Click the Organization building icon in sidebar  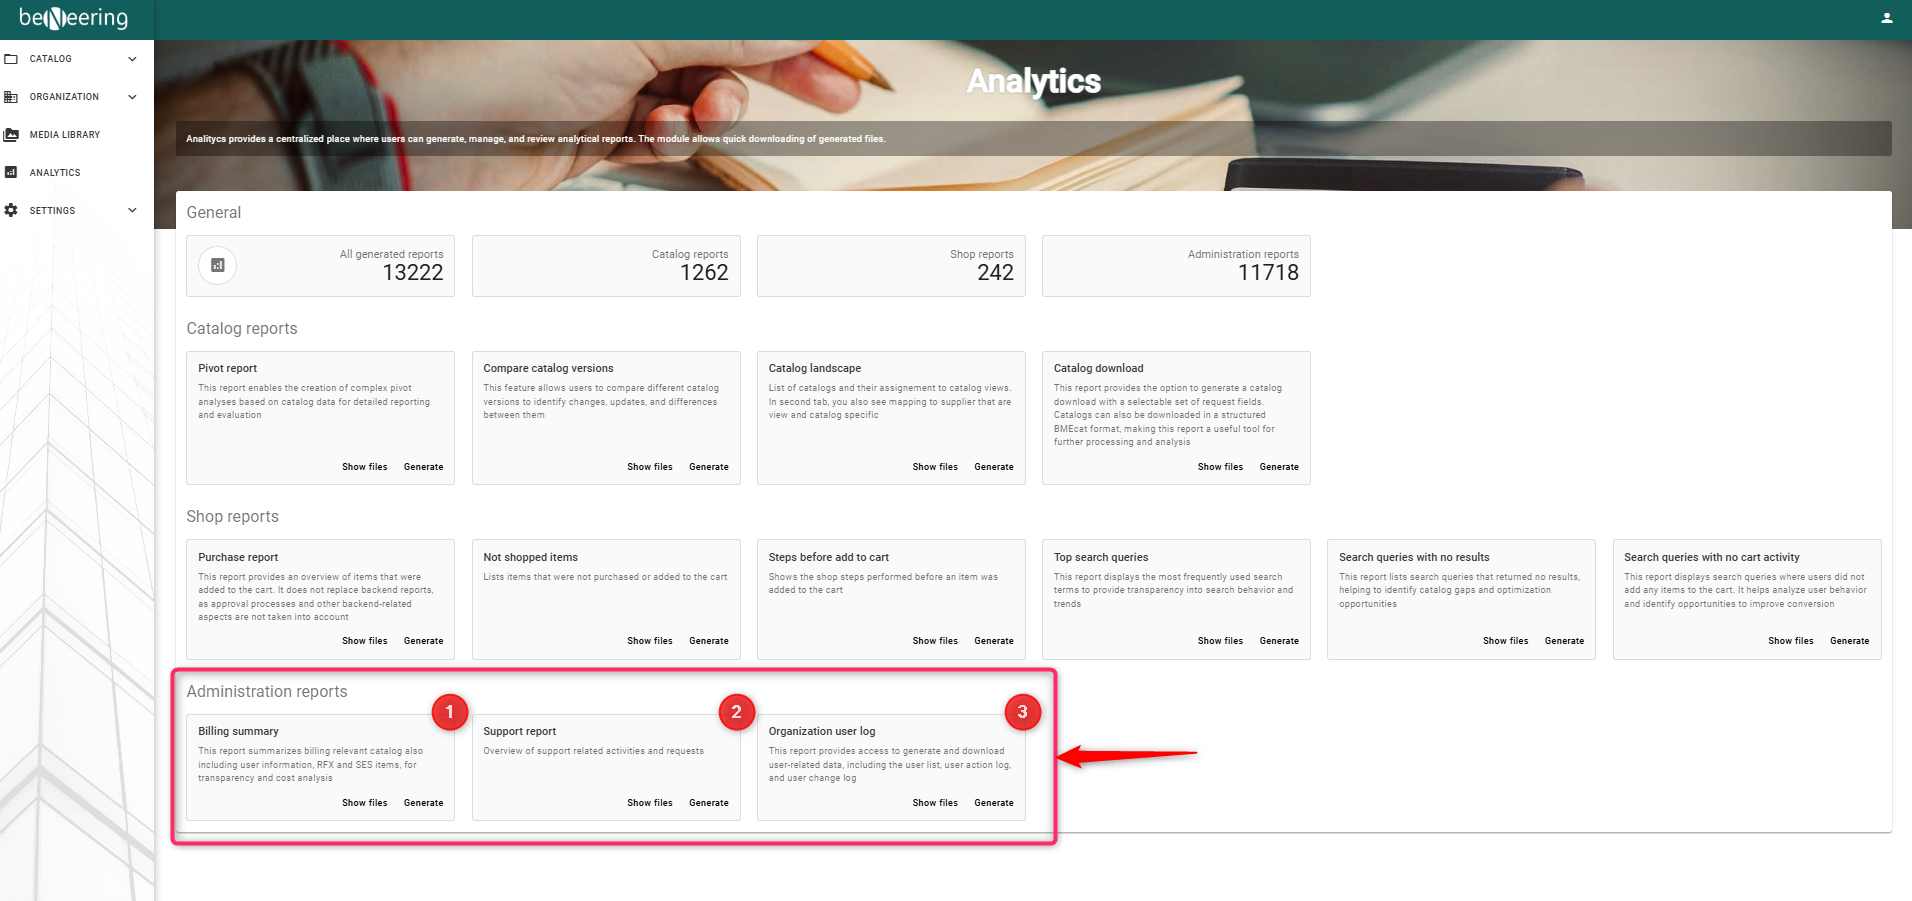12,97
